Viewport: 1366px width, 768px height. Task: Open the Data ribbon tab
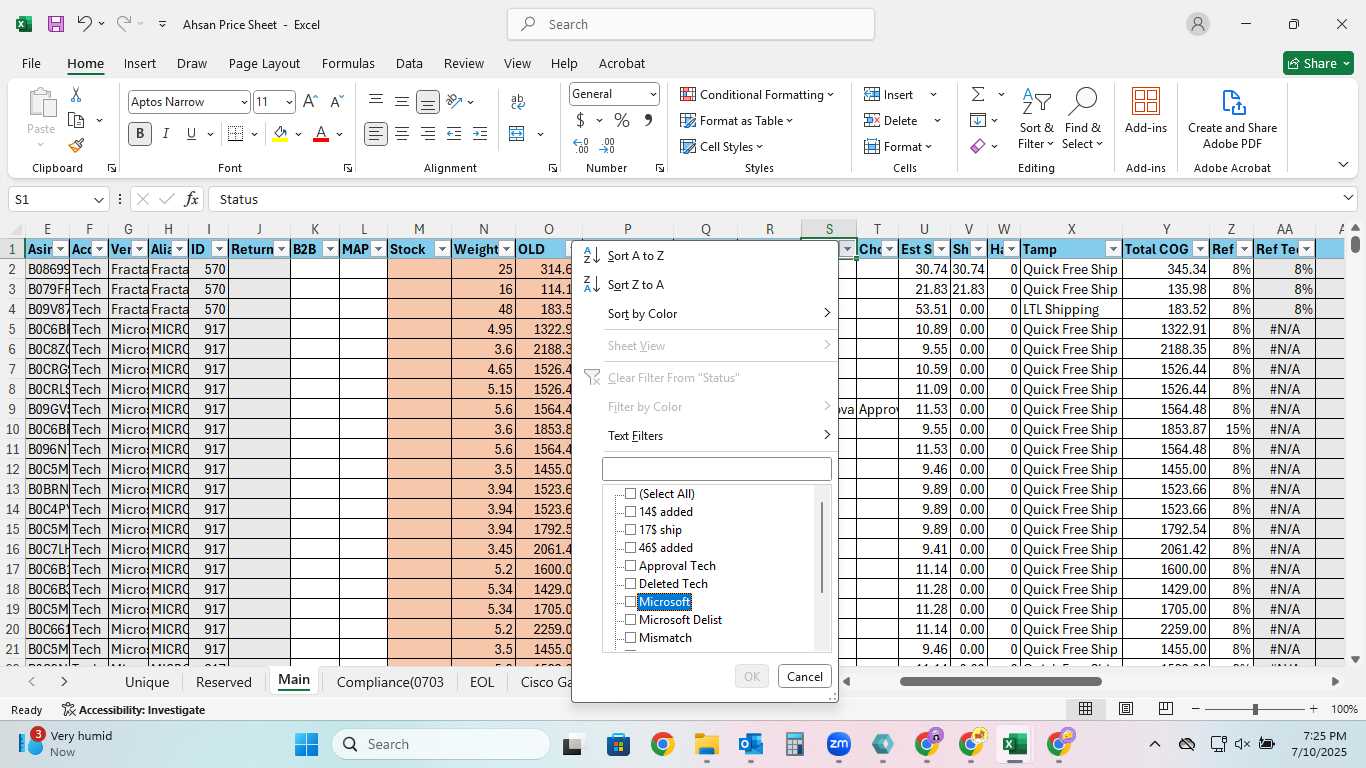point(409,63)
